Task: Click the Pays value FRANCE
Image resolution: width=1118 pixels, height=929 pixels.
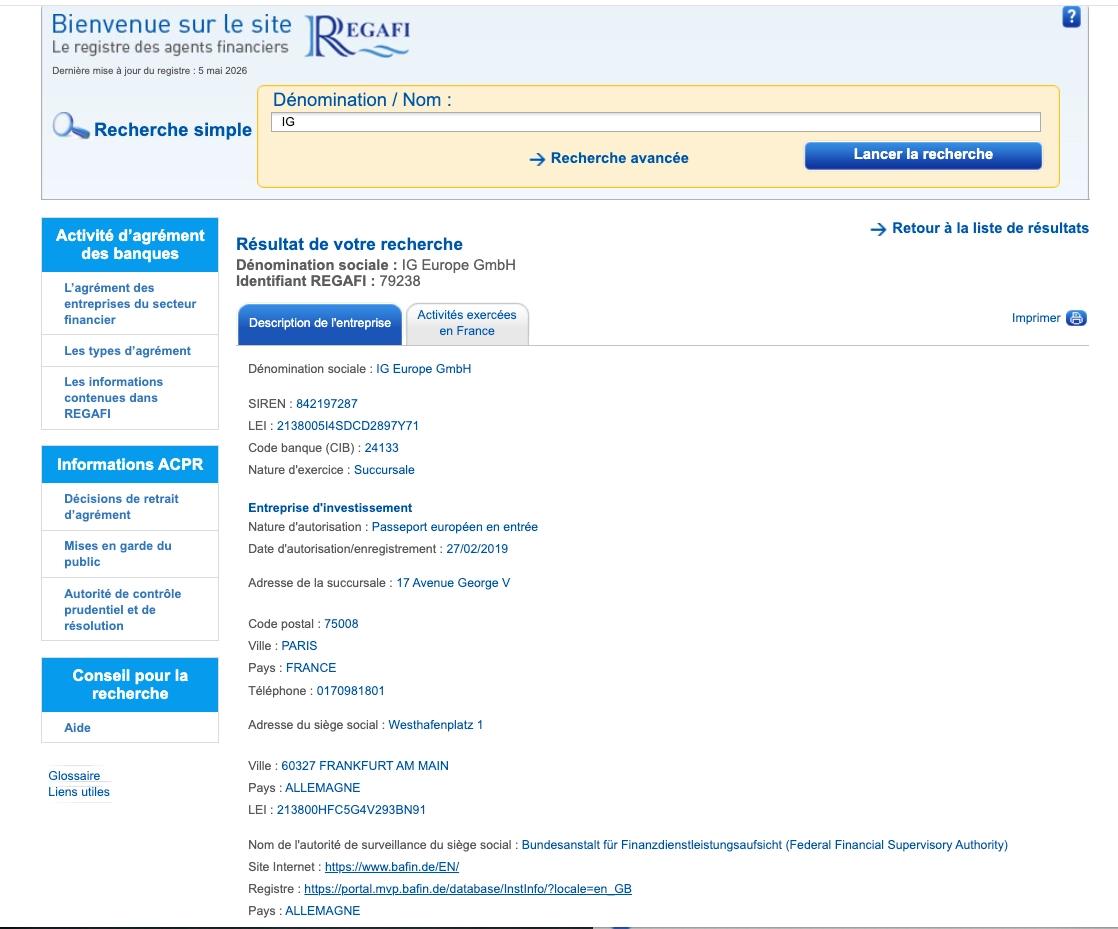Action: point(311,668)
